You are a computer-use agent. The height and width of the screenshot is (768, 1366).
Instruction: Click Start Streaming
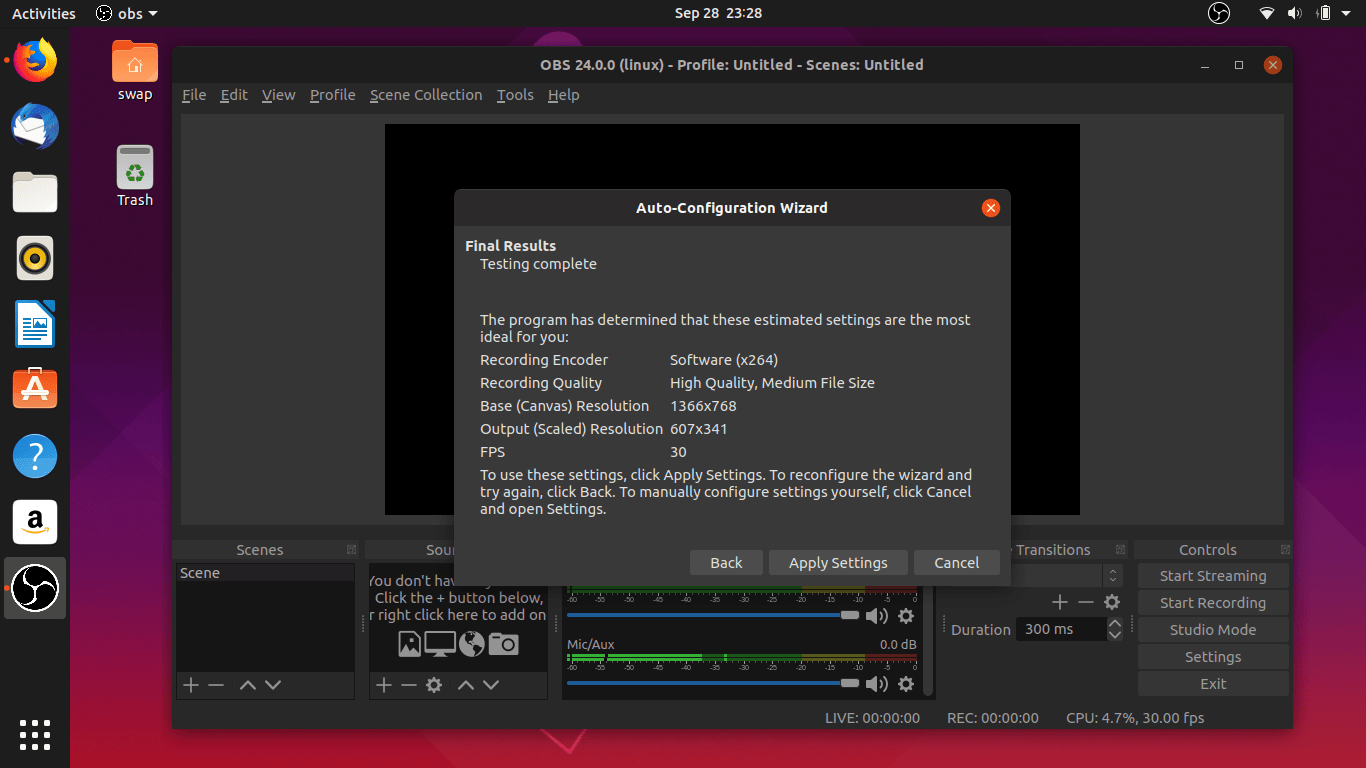tap(1213, 576)
